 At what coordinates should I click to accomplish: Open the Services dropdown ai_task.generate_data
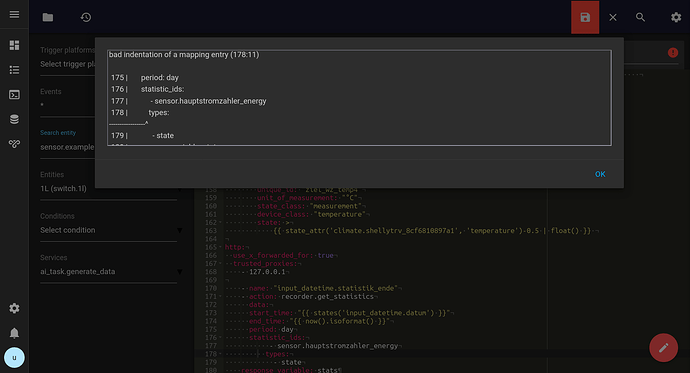point(111,271)
